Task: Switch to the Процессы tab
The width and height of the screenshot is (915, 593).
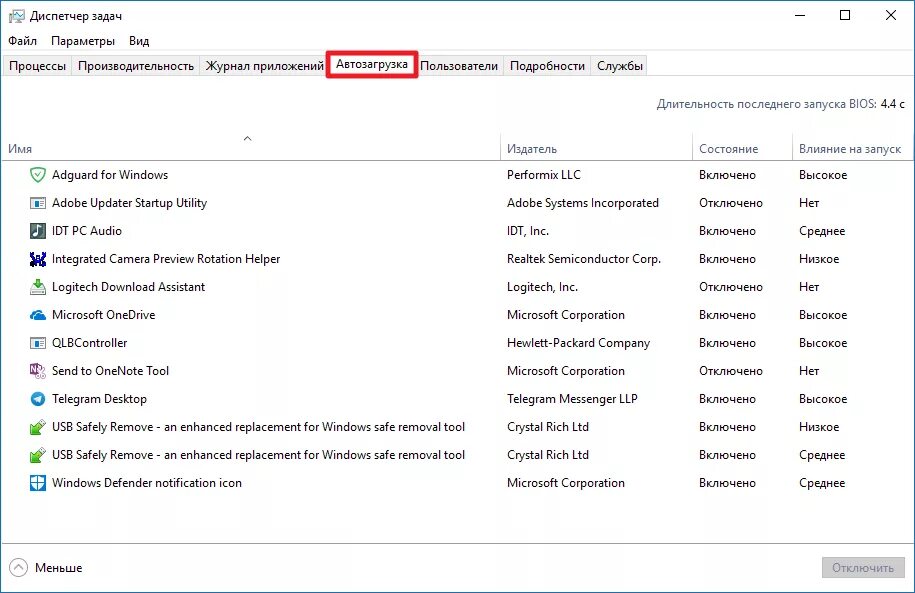Action: coord(37,66)
